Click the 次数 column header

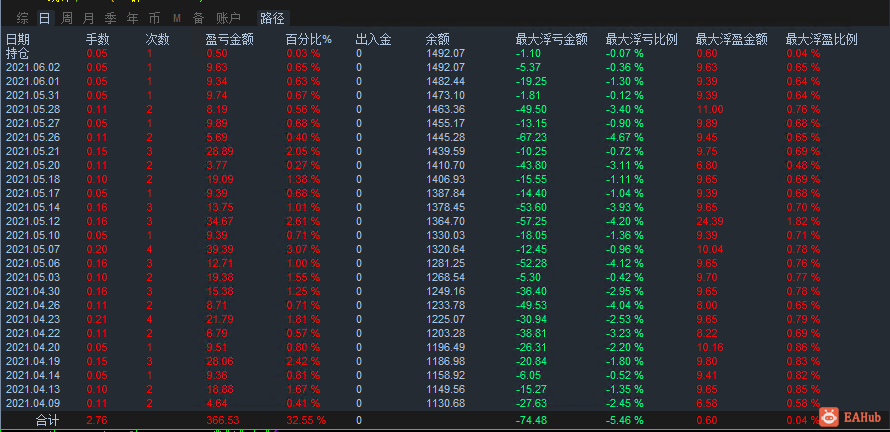[157, 39]
